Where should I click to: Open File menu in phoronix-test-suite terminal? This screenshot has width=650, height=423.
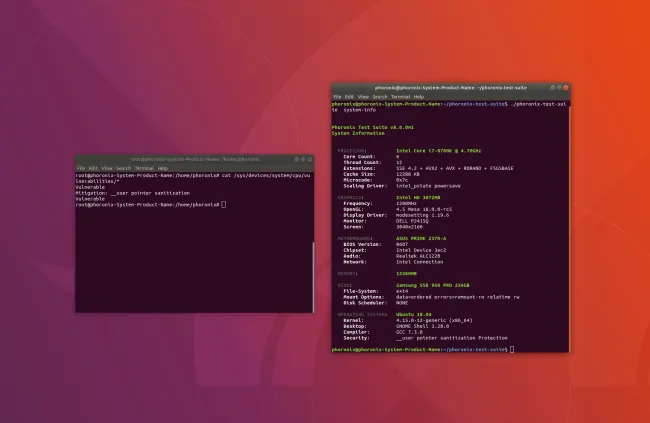pyautogui.click(x=337, y=97)
